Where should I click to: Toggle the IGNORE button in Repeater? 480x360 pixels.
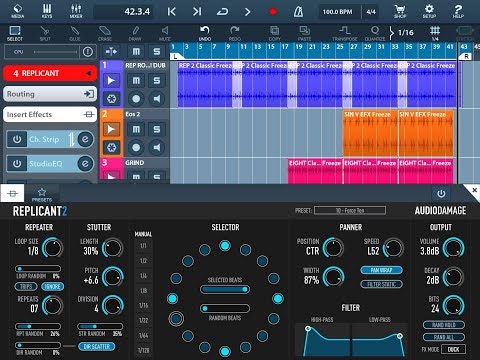(52, 286)
